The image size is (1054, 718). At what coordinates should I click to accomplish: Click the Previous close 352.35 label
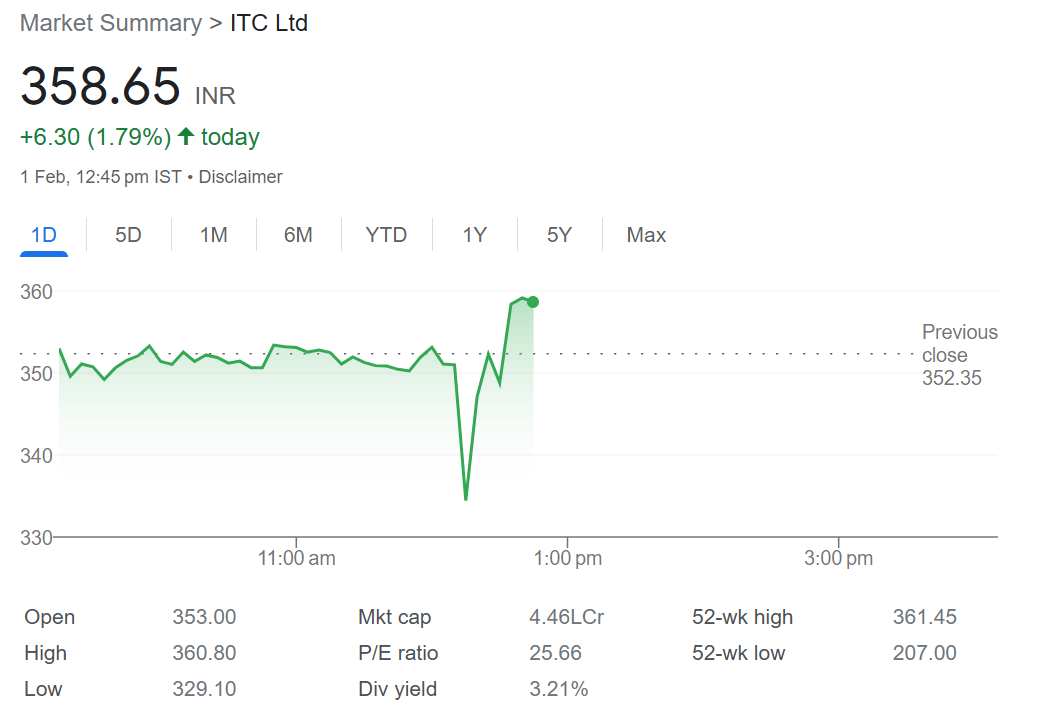click(959, 355)
